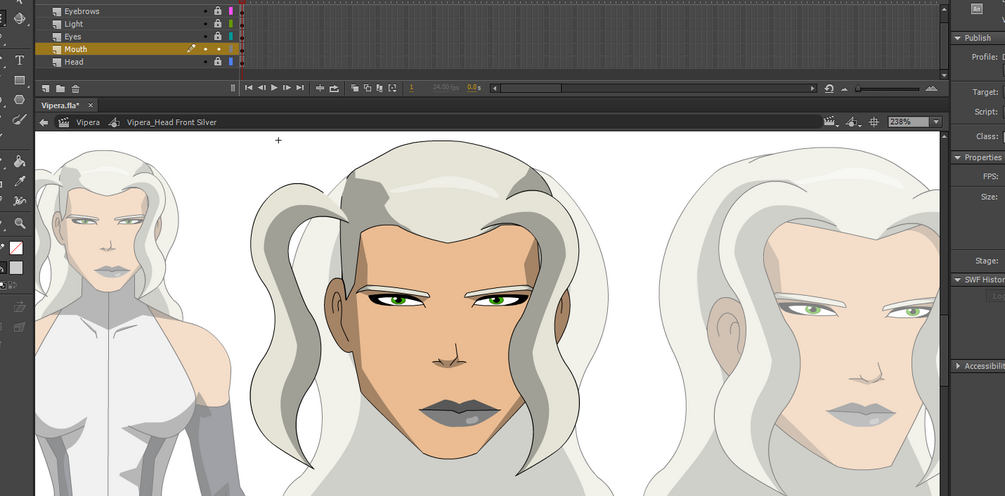The width and height of the screenshot is (1005, 496).
Task: Go to last frame
Action: [299, 88]
